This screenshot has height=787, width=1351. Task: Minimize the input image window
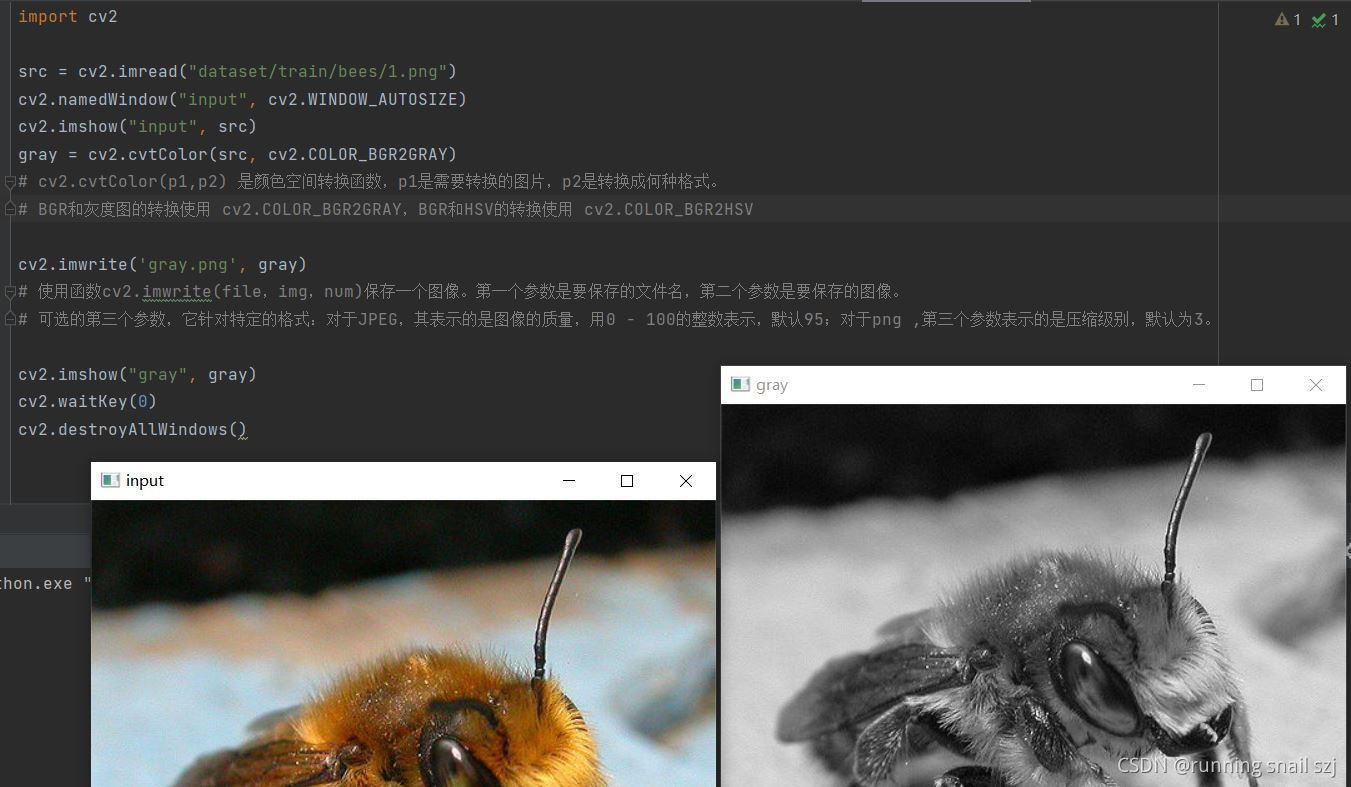point(569,480)
